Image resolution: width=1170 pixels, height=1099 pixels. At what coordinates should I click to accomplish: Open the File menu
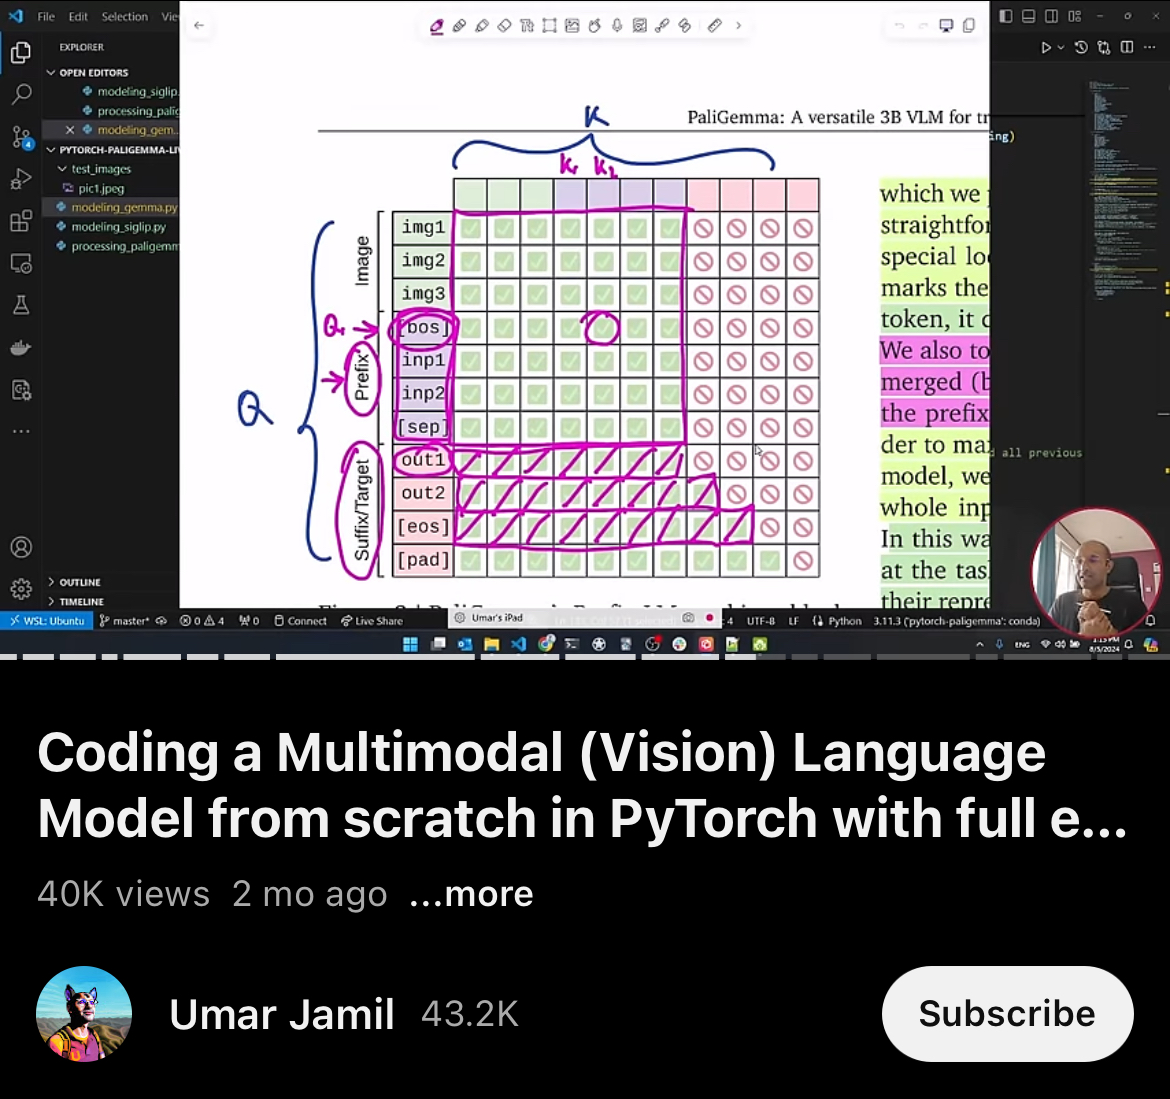pos(46,16)
